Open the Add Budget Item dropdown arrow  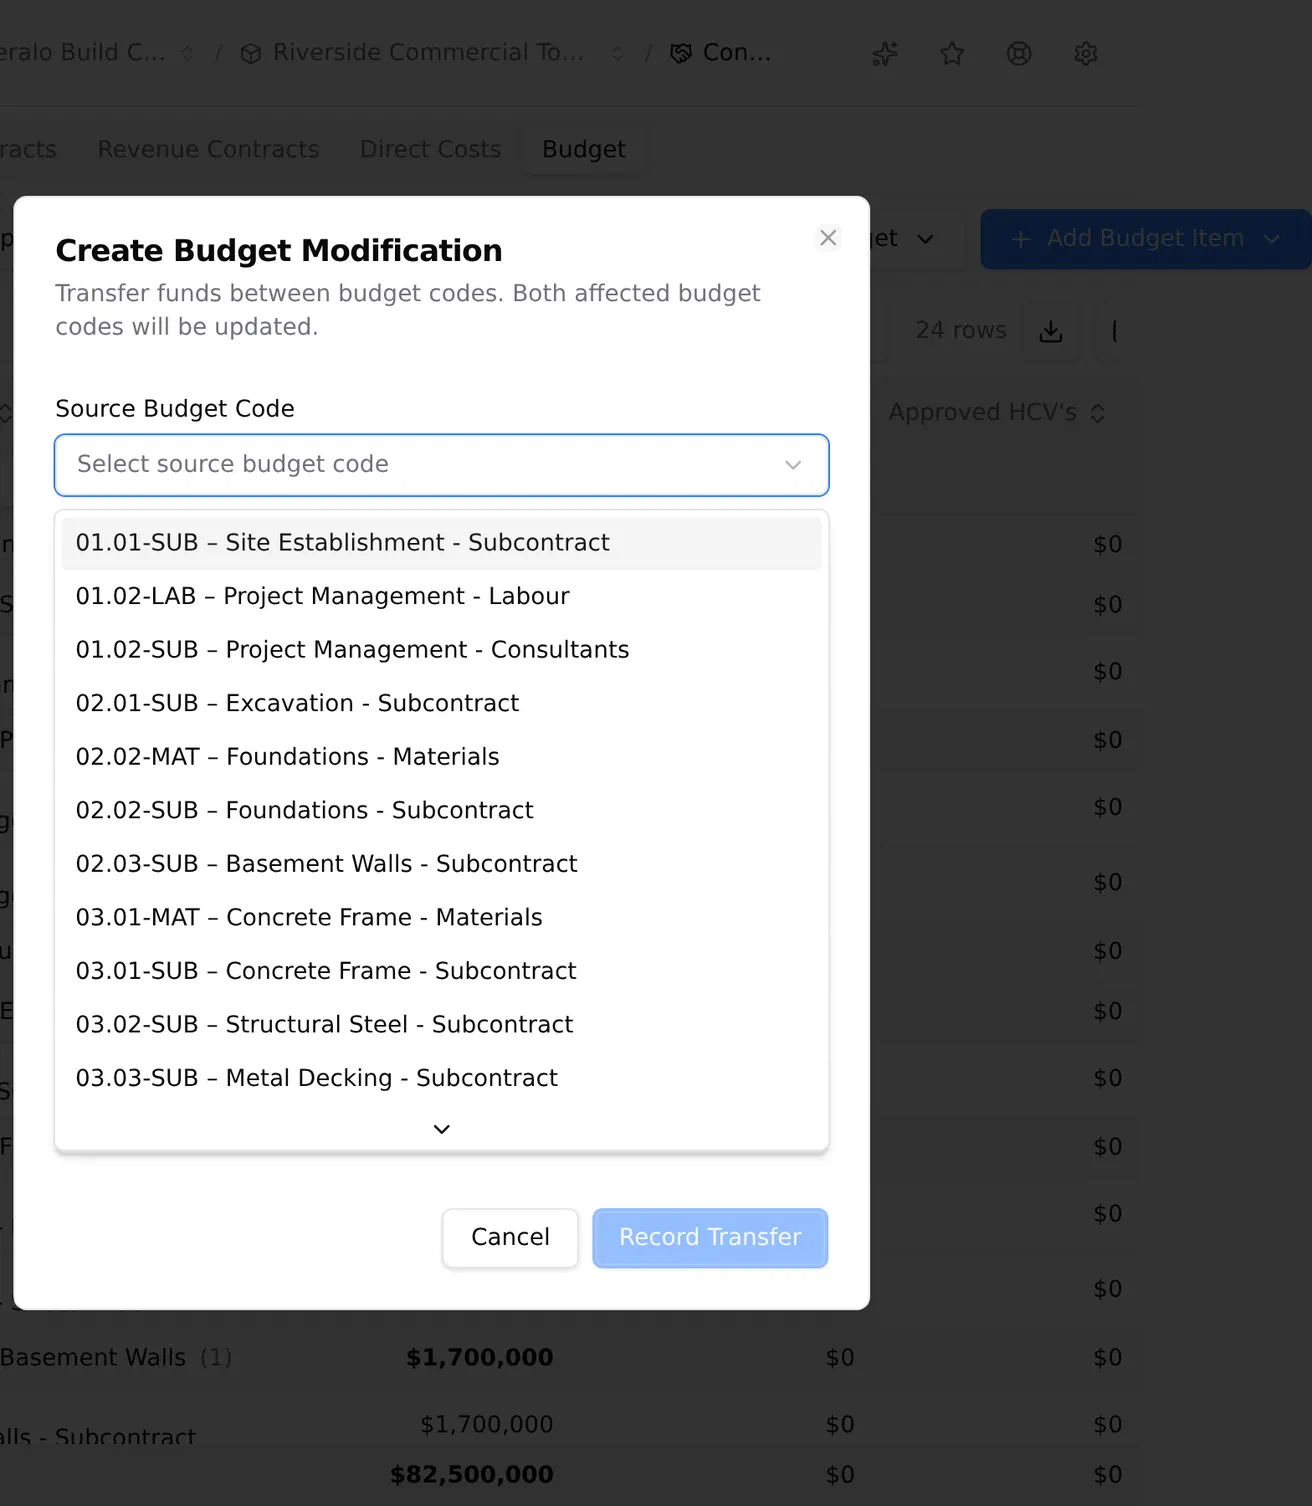coord(1272,239)
